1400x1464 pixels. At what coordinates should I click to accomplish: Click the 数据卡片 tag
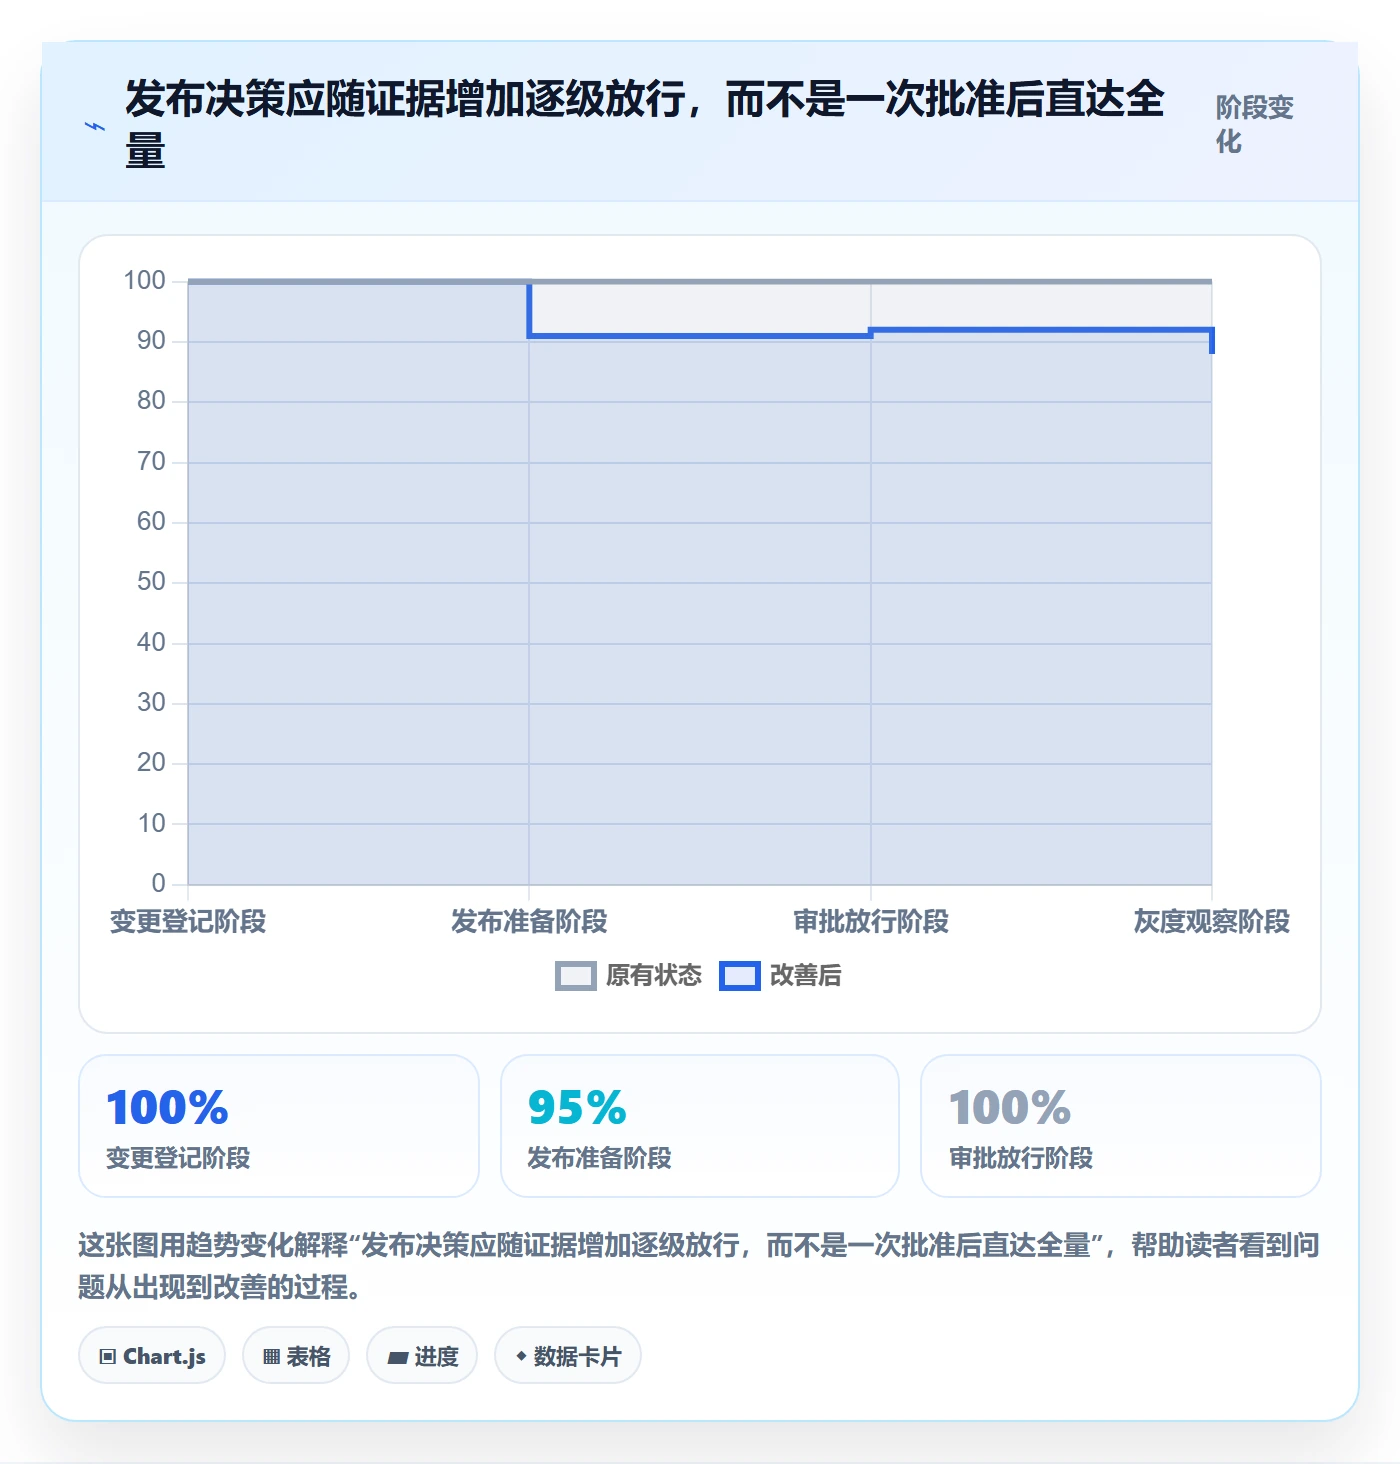(x=568, y=1356)
